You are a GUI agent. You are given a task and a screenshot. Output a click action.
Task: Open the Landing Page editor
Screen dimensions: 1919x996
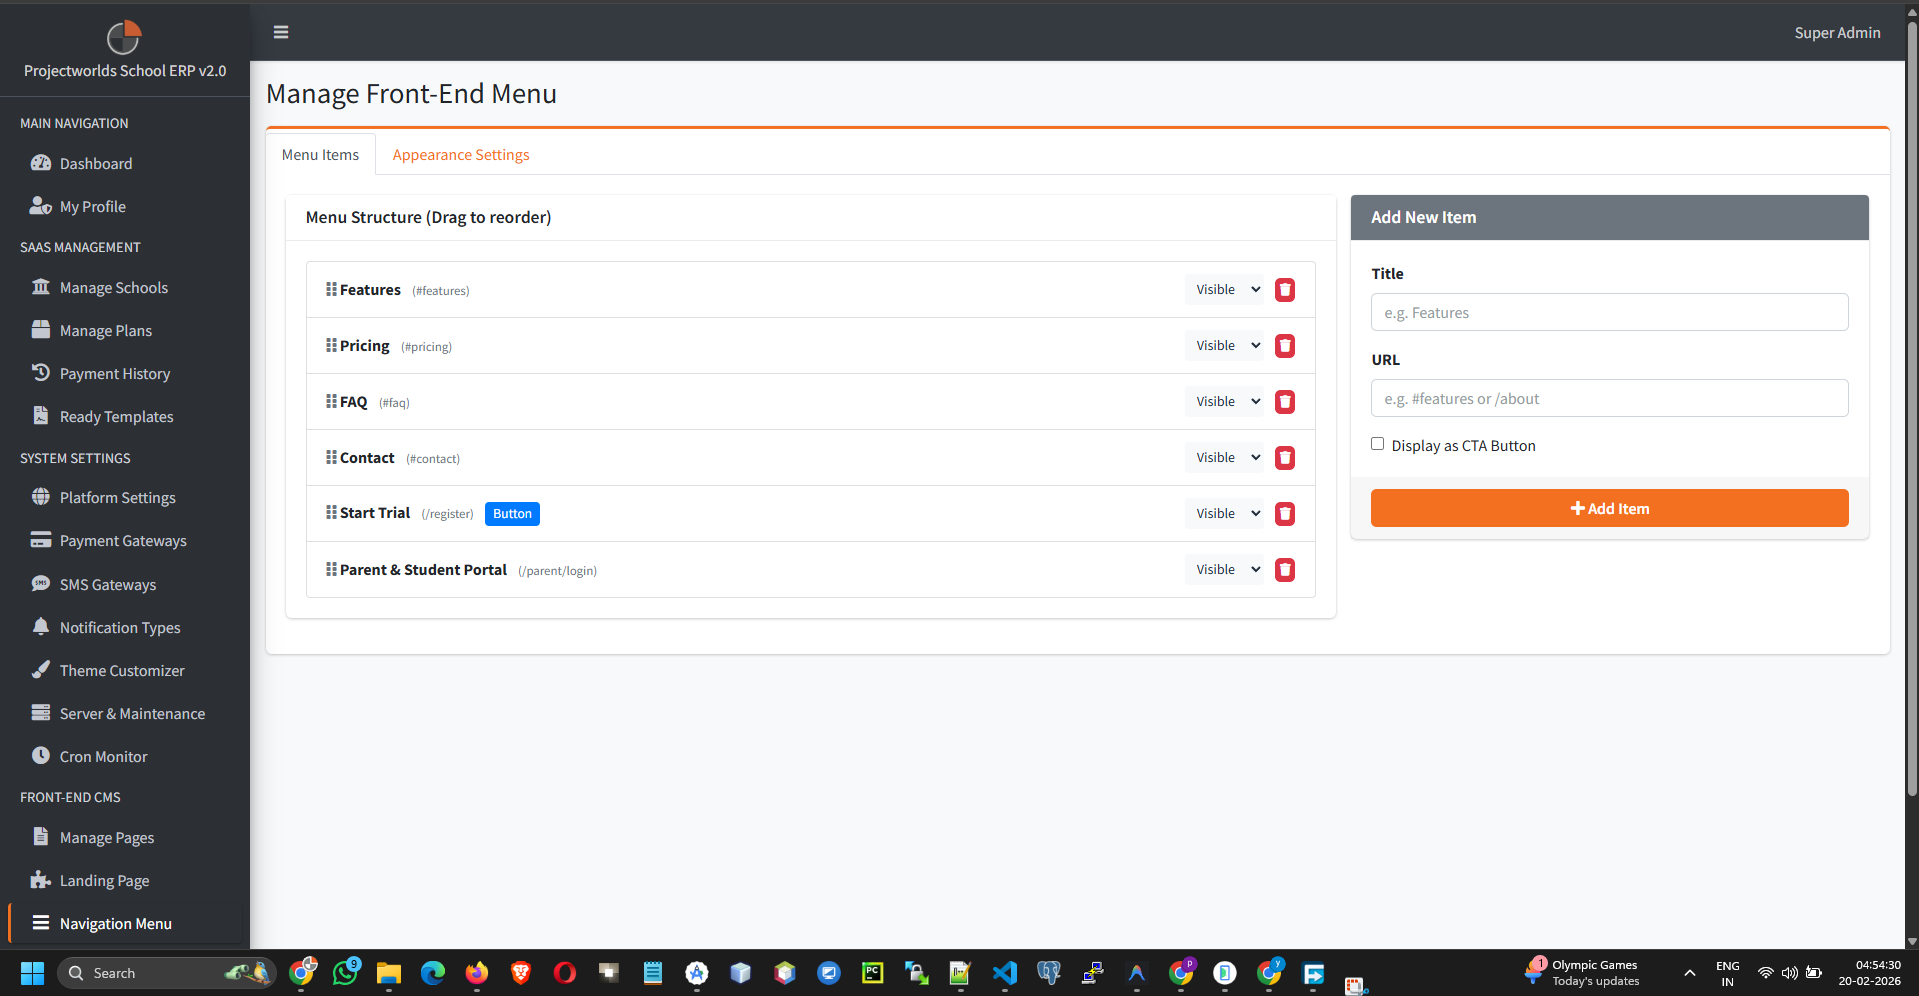pos(103,880)
